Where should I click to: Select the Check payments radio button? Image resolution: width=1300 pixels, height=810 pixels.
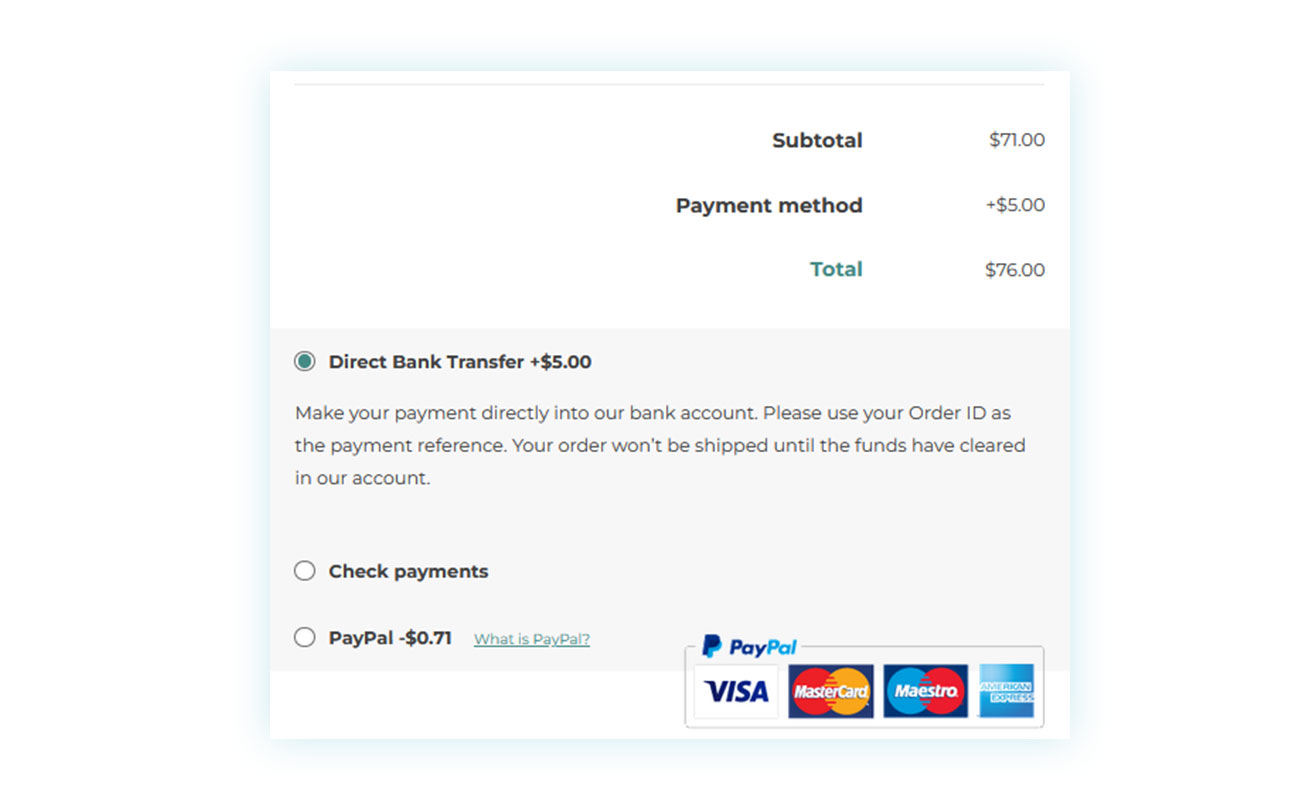[x=304, y=571]
